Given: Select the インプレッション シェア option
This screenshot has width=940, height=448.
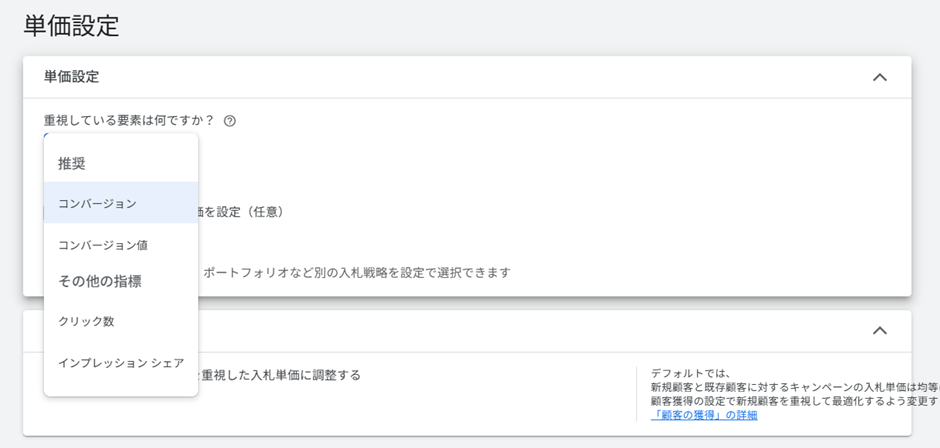Looking at the screenshot, I should pyautogui.click(x=120, y=363).
